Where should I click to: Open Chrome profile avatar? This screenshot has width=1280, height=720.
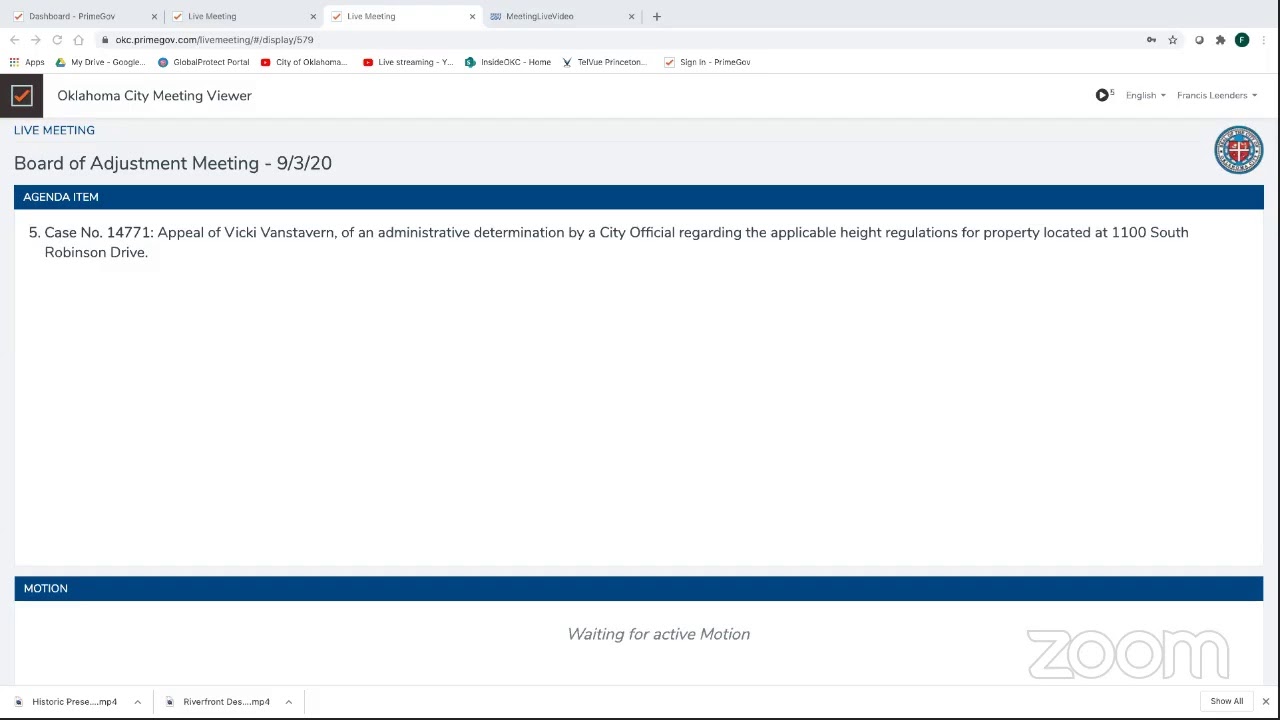tap(1242, 40)
